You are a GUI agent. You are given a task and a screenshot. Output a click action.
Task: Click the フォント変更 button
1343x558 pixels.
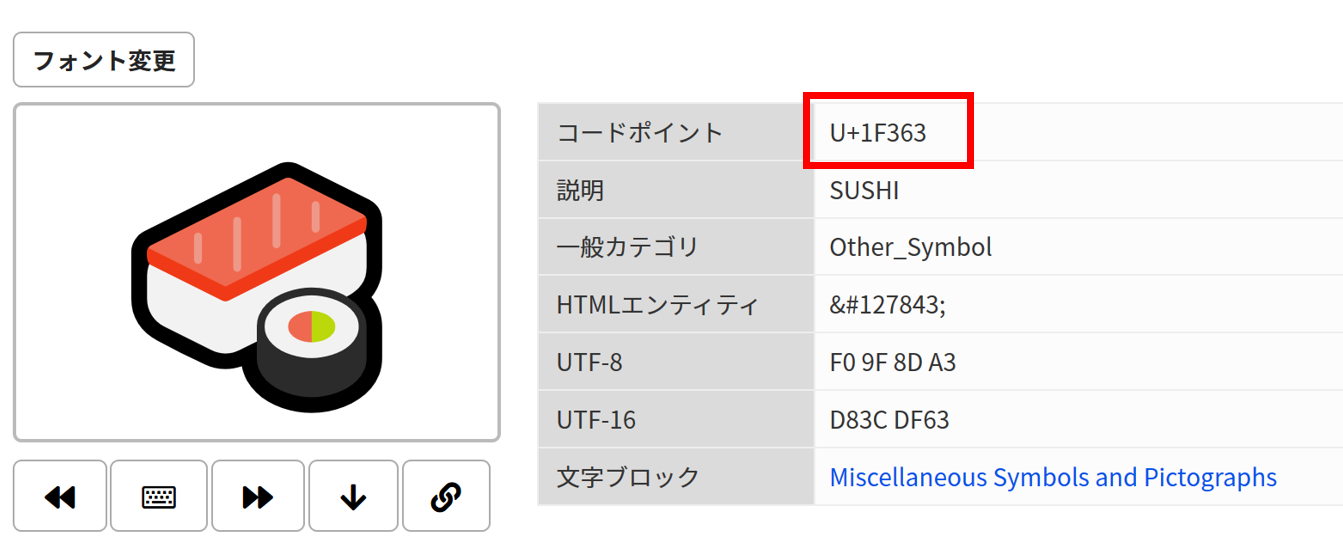click(104, 60)
